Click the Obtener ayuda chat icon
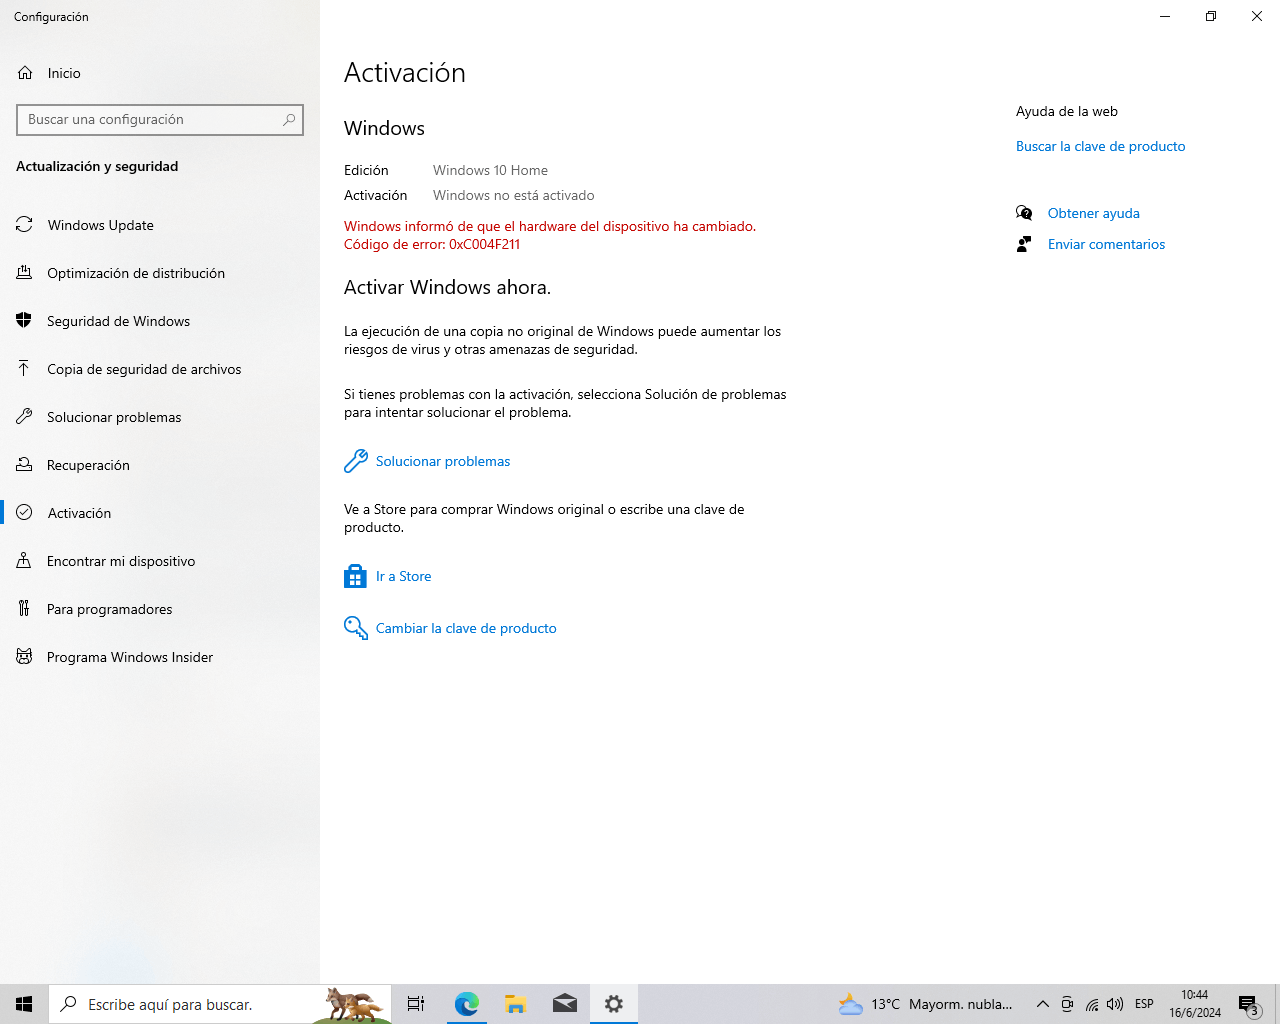 (x=1024, y=213)
